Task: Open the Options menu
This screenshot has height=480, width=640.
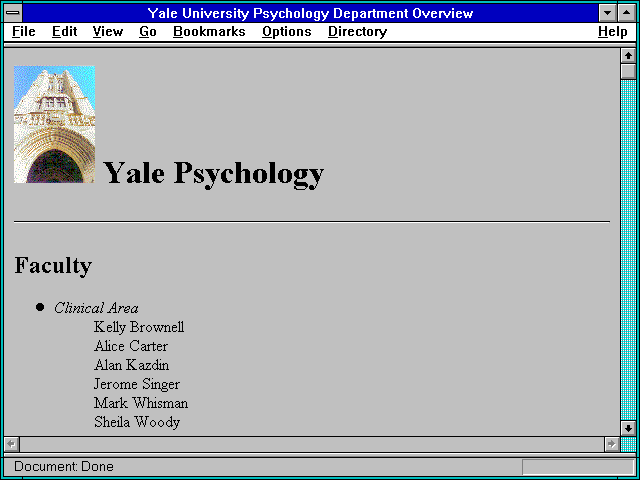Action: click(287, 32)
